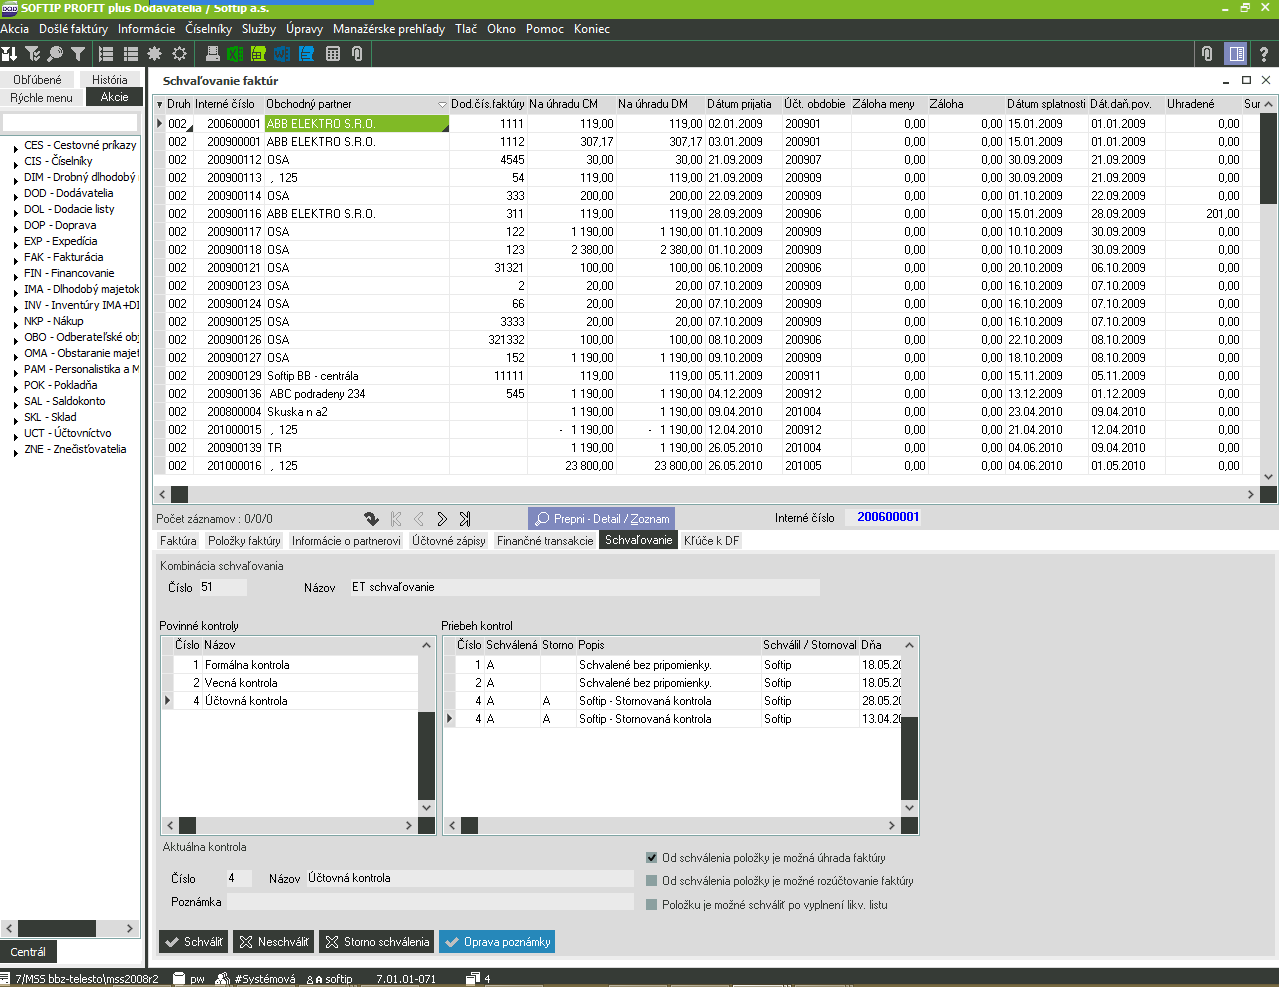
Task: Switch to the Účtovné zápisy tab
Action: [x=448, y=541]
